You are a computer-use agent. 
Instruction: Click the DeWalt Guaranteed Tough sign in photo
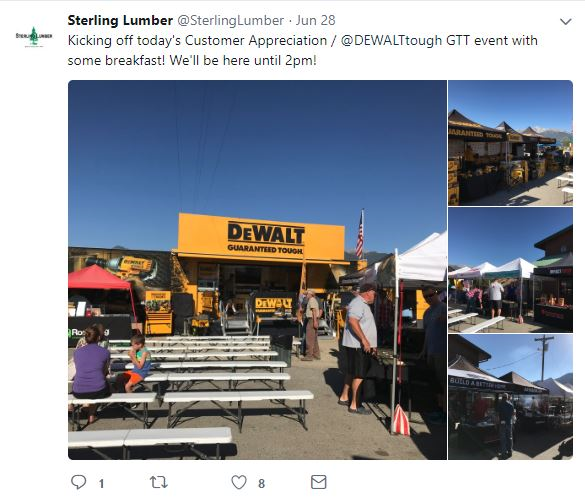click(x=261, y=236)
